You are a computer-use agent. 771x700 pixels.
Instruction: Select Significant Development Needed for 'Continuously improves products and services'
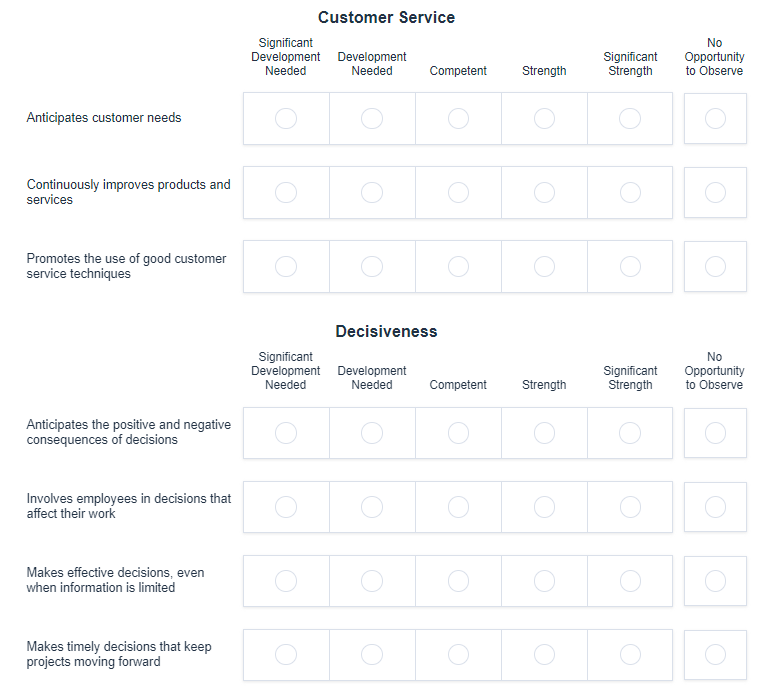(286, 193)
